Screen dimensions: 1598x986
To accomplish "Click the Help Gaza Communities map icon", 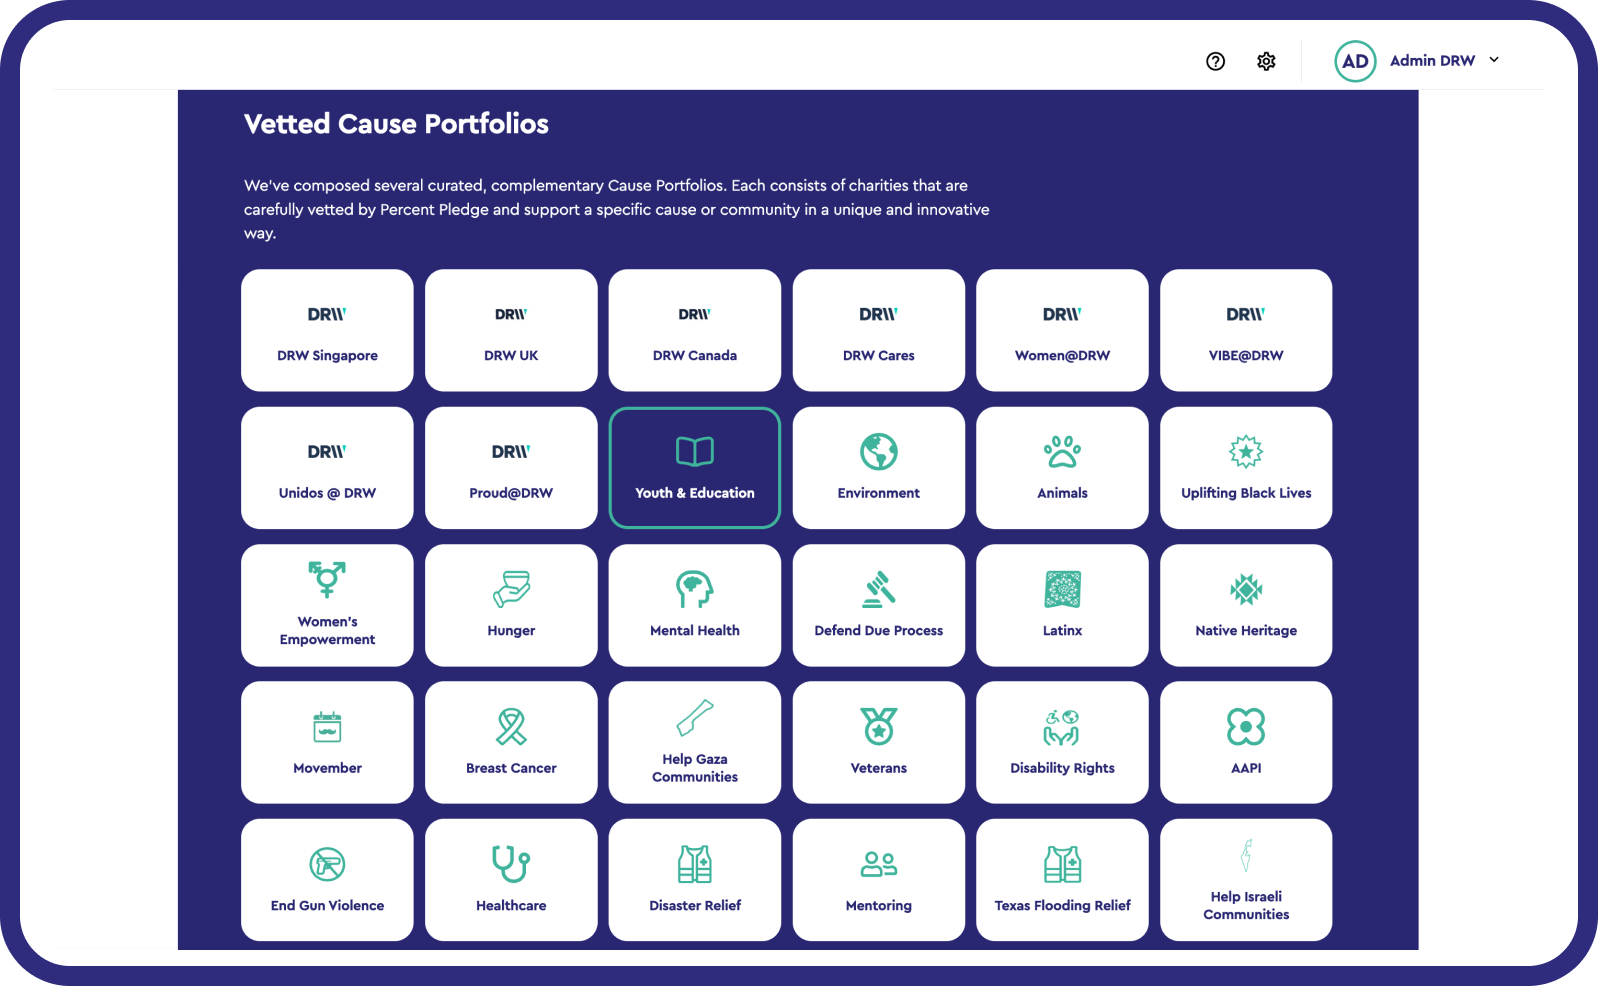I will pyautogui.click(x=695, y=717).
